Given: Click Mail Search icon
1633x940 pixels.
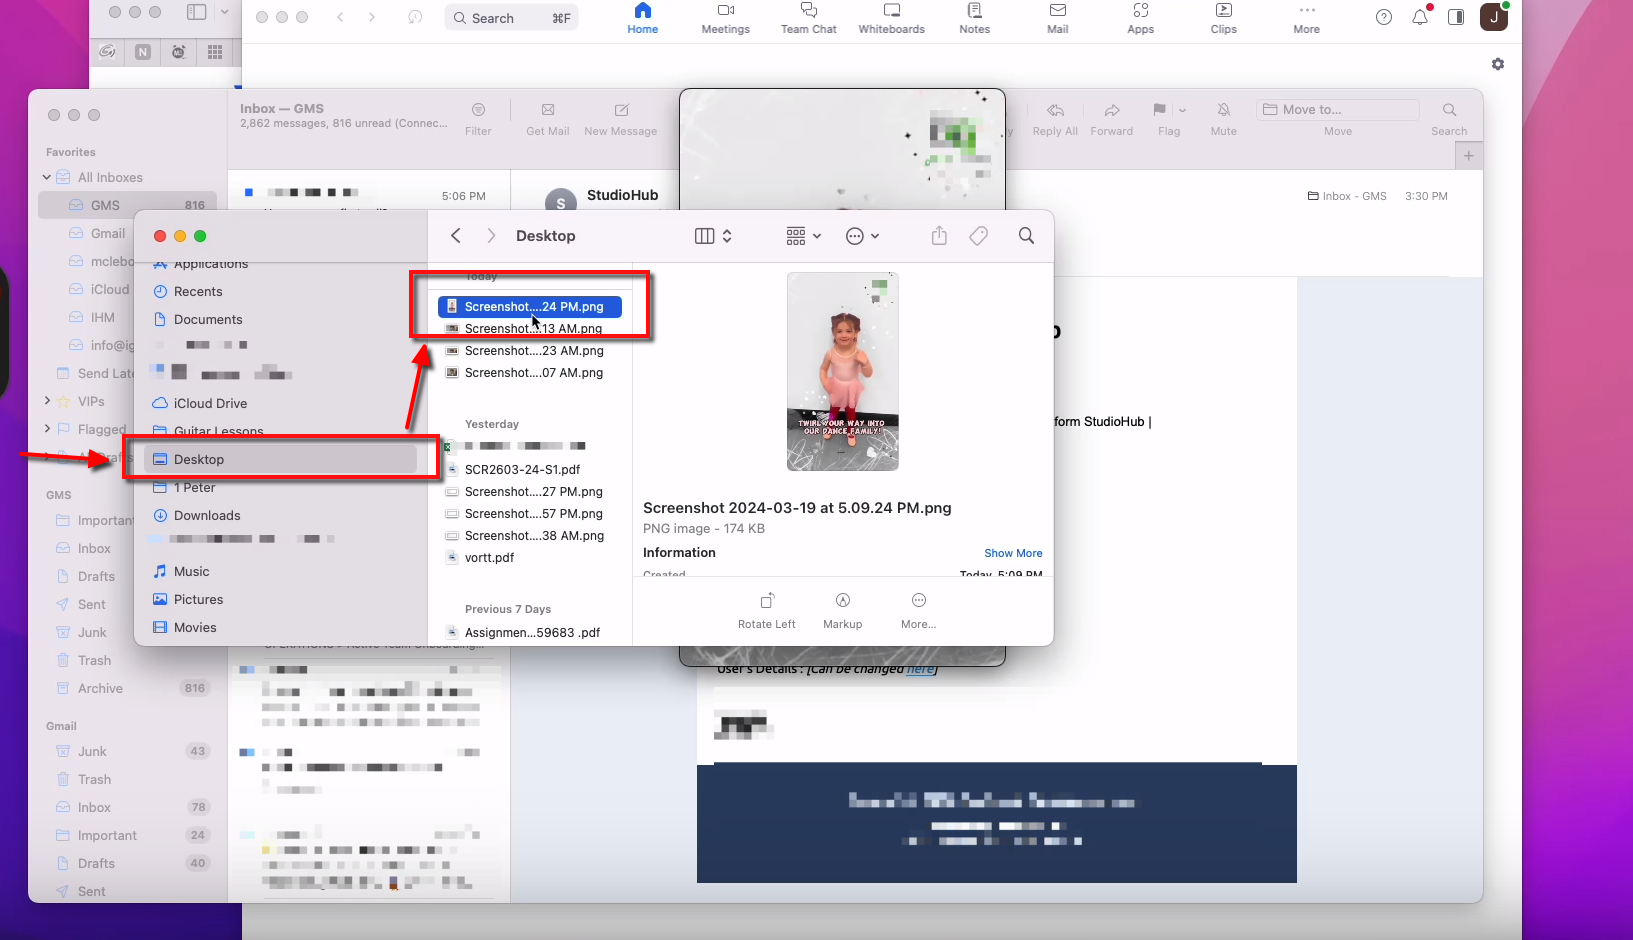Looking at the screenshot, I should pos(1449,110).
